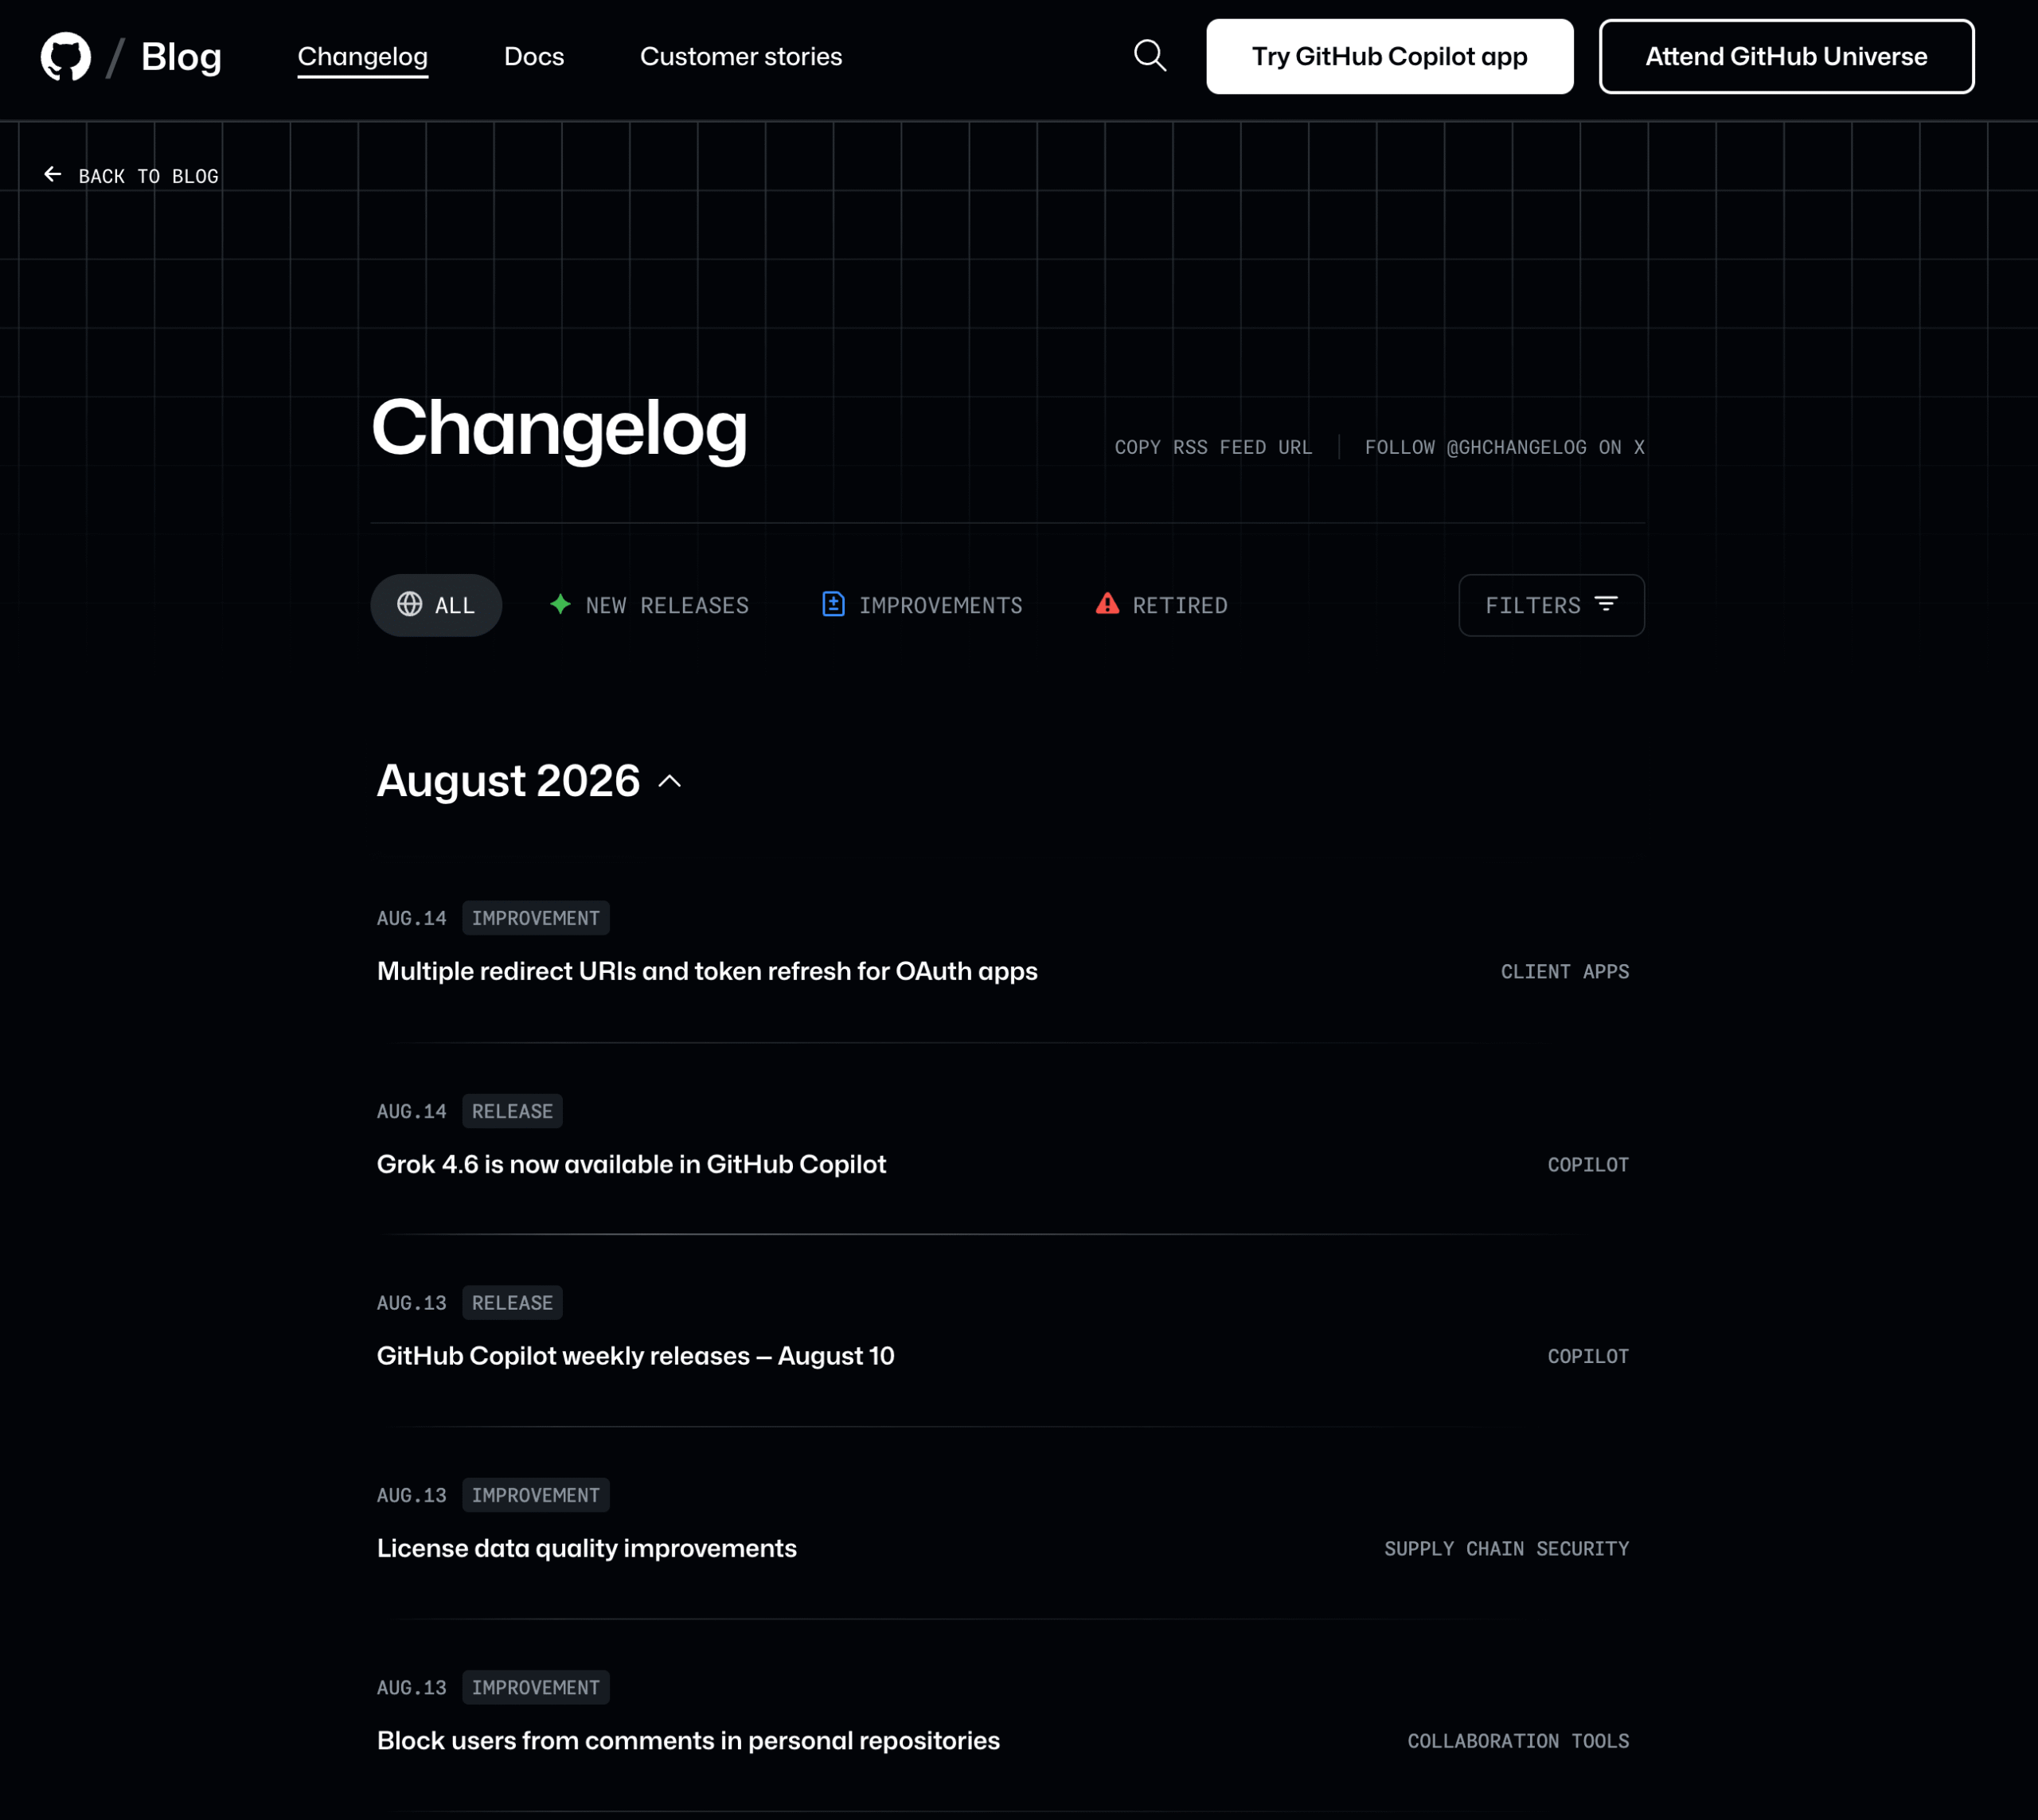Click AUG.13 date on License data entry
The height and width of the screenshot is (1820, 2038).
coord(411,1495)
